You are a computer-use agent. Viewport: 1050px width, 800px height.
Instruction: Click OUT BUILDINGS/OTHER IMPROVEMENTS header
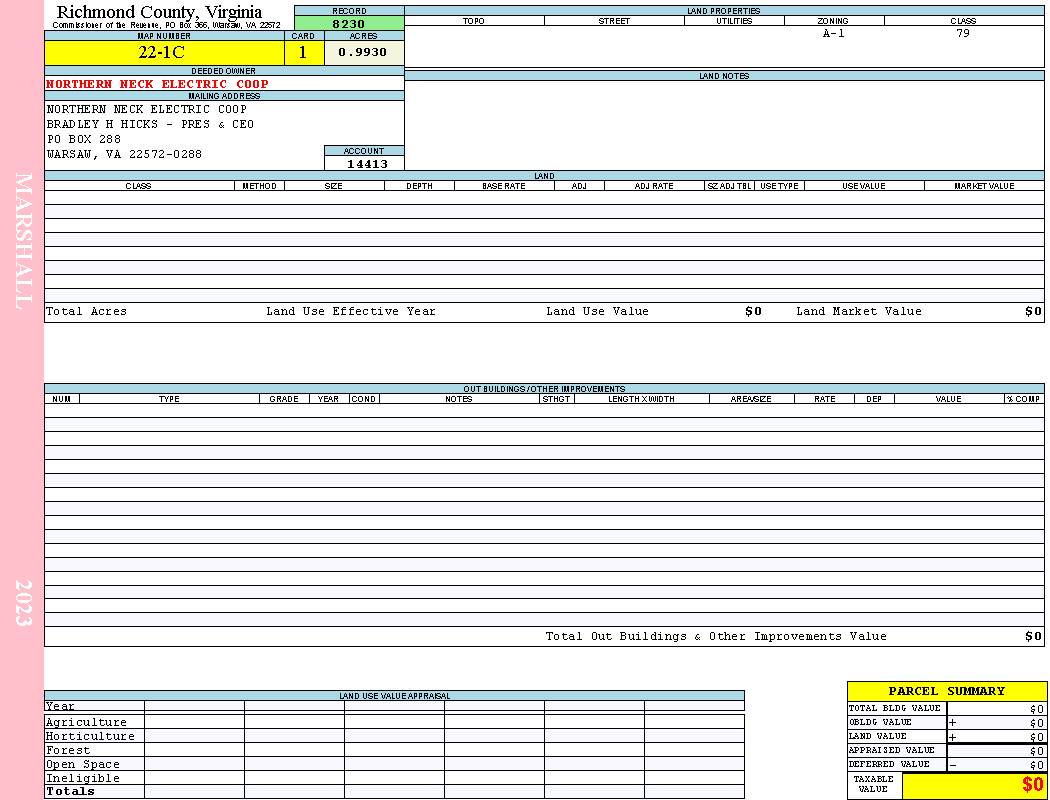(x=544, y=389)
